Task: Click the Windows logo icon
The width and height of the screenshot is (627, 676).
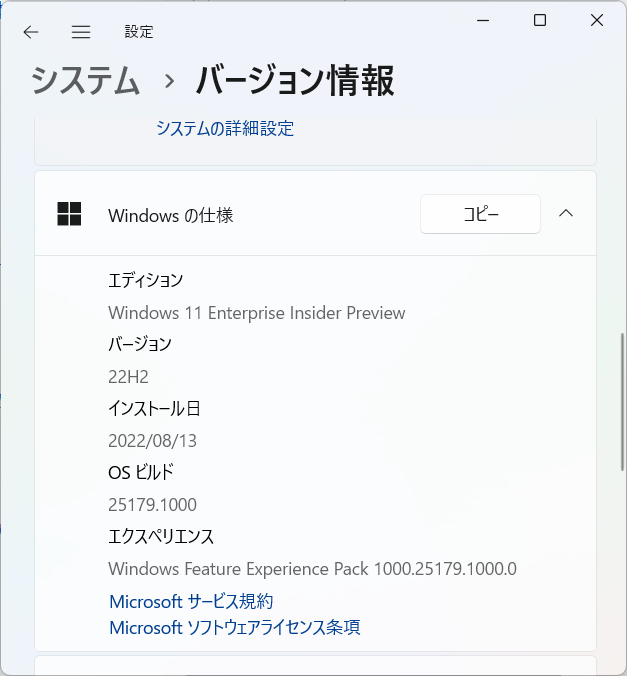Action: point(69,214)
